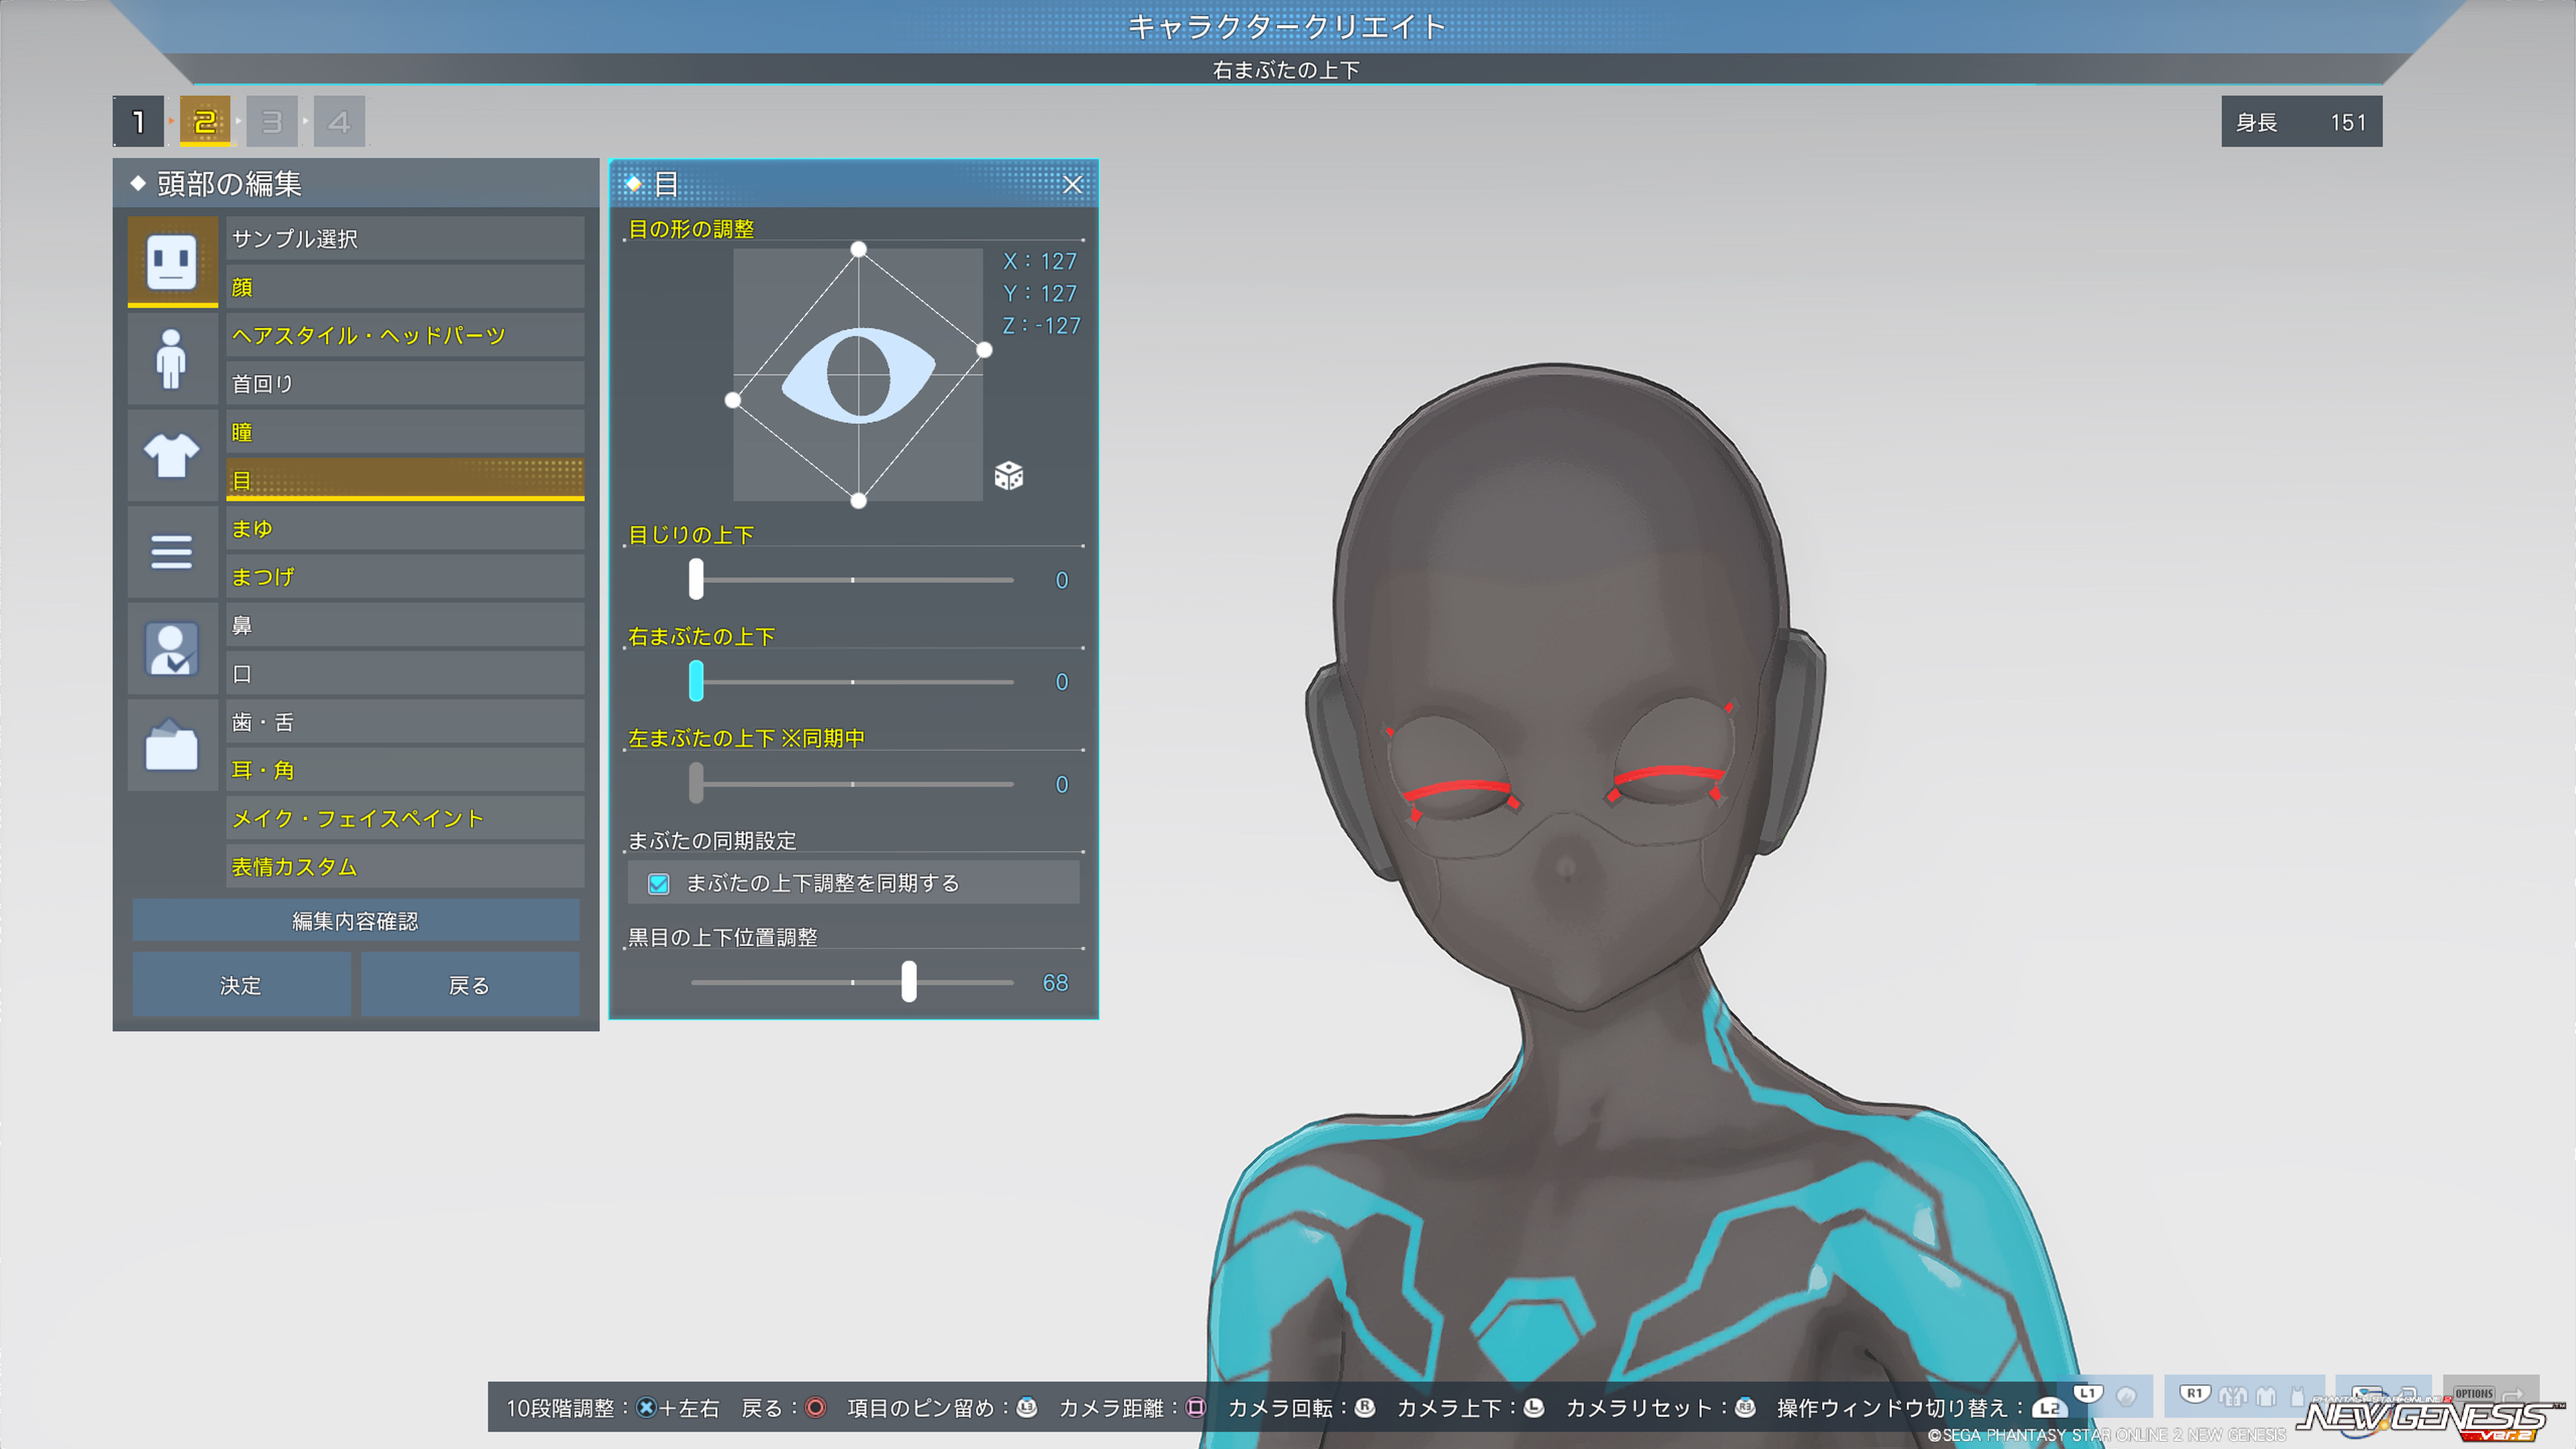The image size is (2576, 1449).
Task: Close the 目 eye panel
Action: tap(1072, 185)
